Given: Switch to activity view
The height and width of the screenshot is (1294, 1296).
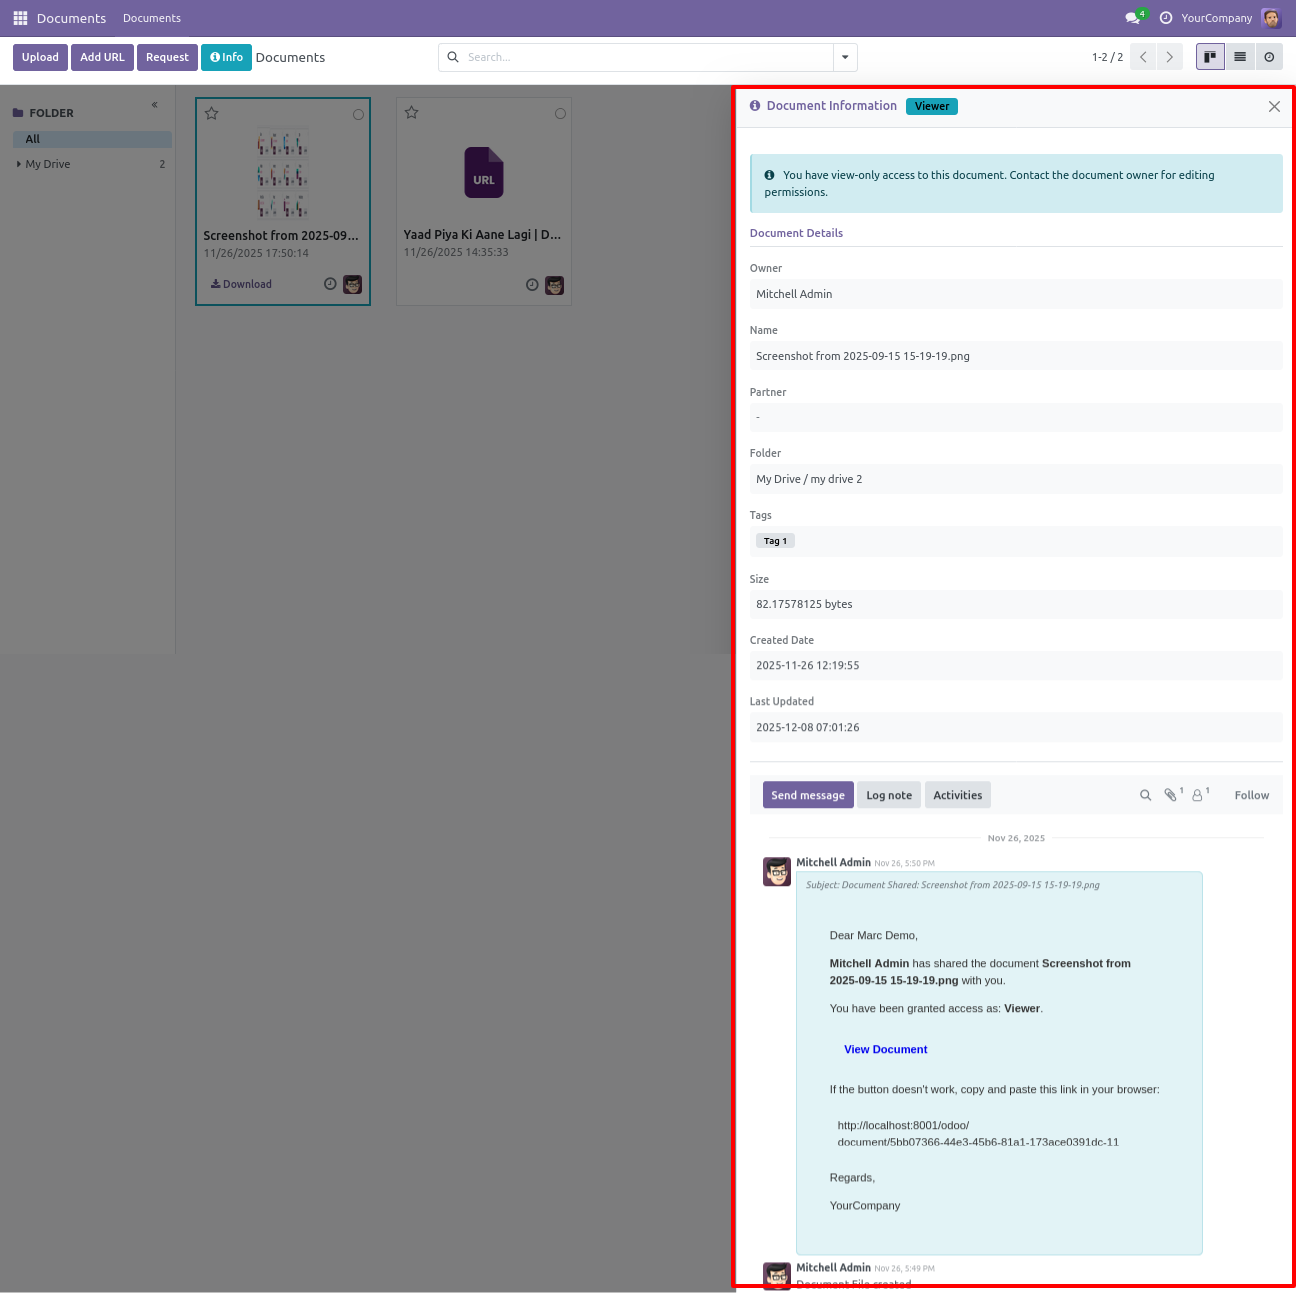Looking at the screenshot, I should tap(1269, 57).
